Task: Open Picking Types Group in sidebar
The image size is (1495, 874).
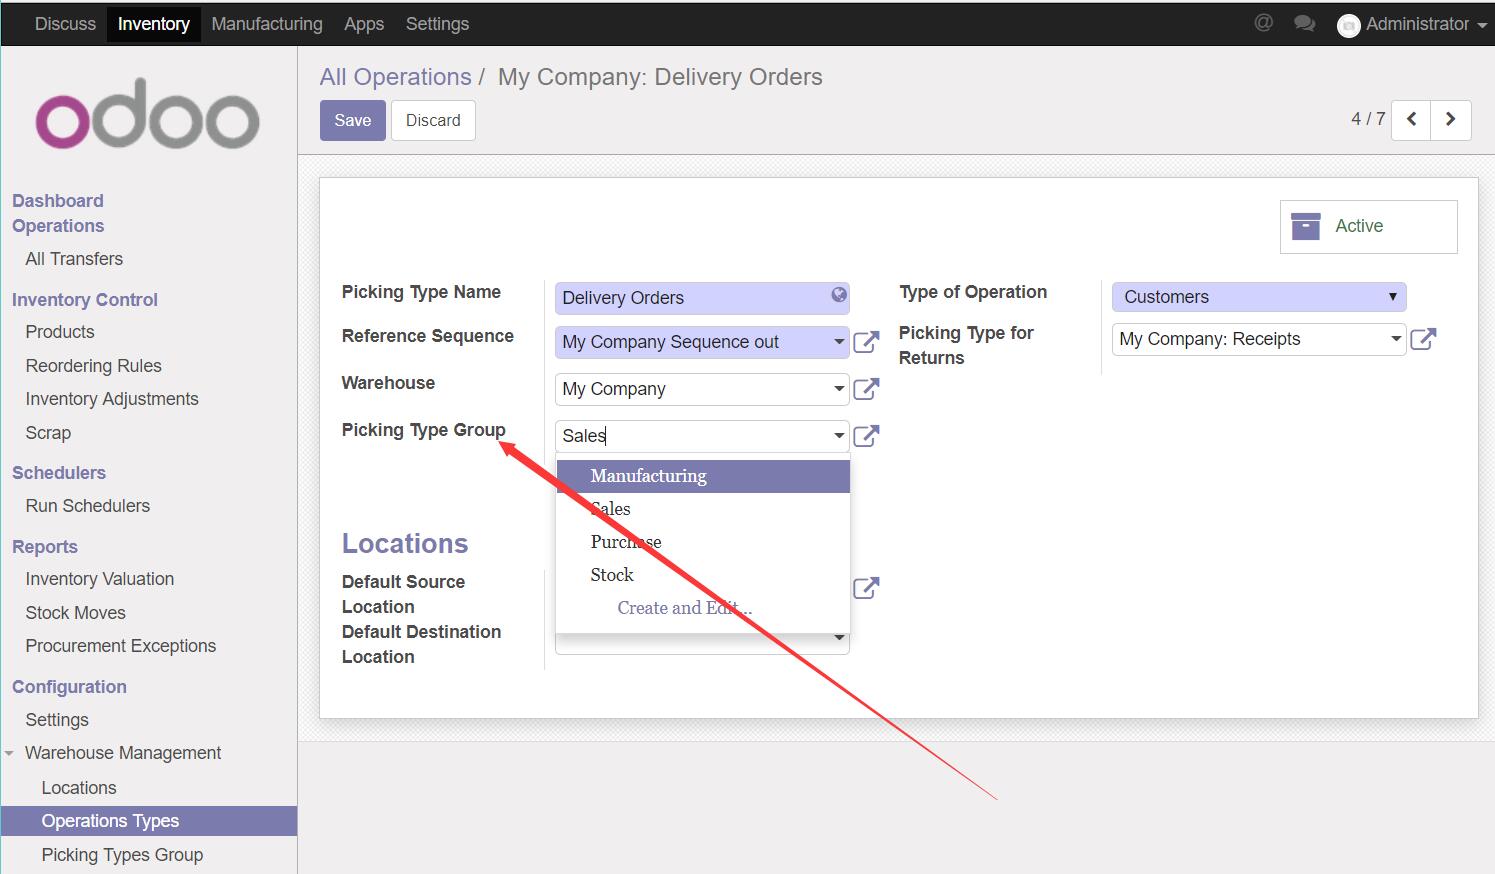Action: 122,855
